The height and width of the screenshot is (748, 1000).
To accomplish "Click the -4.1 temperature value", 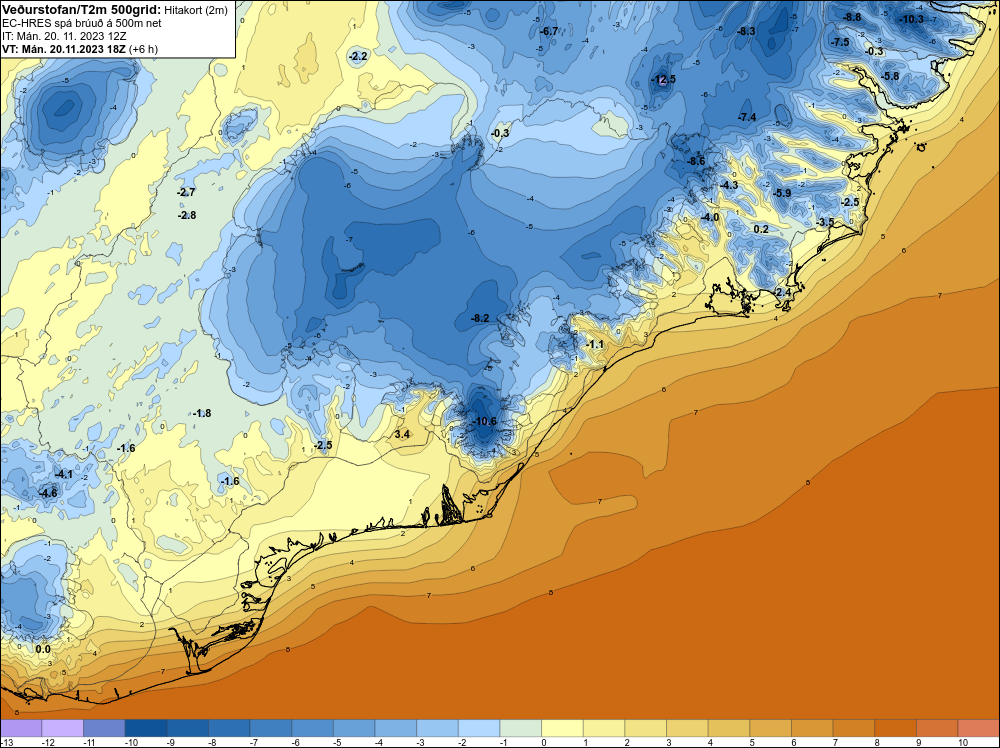I will coord(63,474).
